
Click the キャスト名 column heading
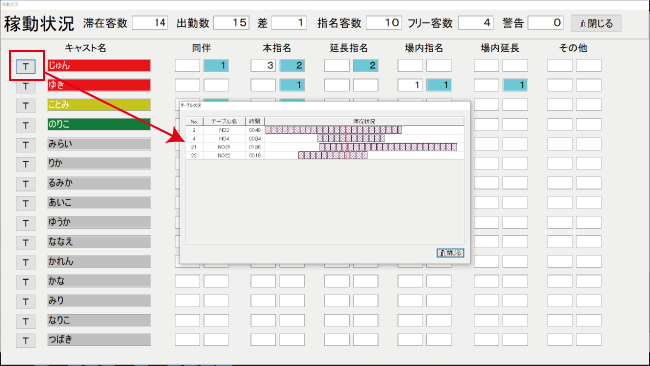click(85, 48)
